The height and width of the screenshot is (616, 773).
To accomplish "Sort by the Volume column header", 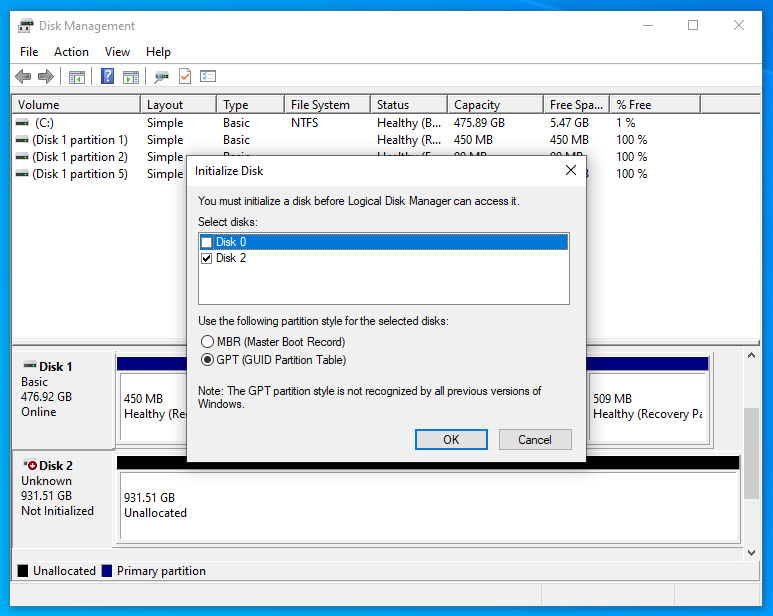I will click(x=76, y=105).
